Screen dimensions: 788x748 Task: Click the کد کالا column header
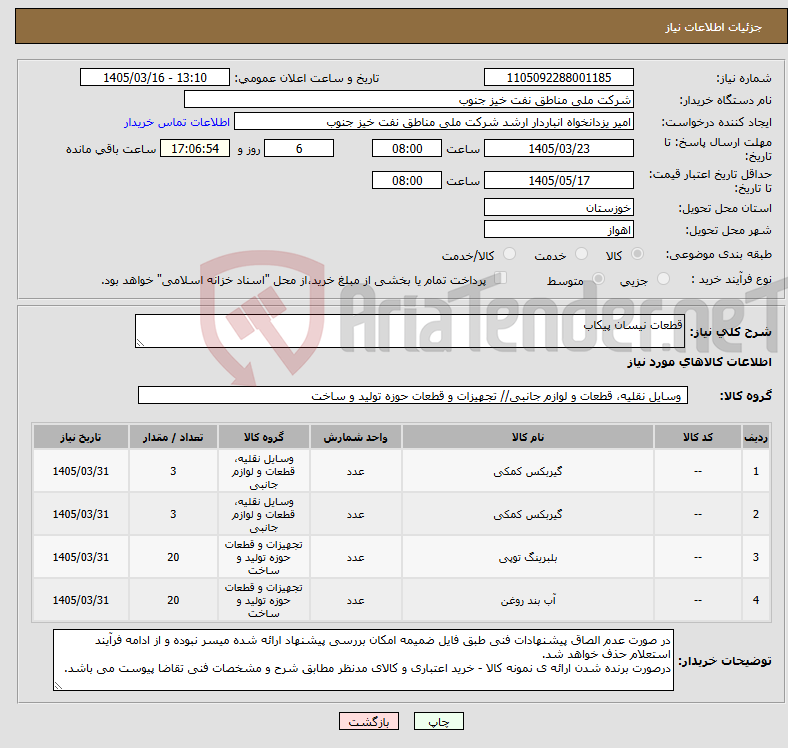click(x=698, y=437)
